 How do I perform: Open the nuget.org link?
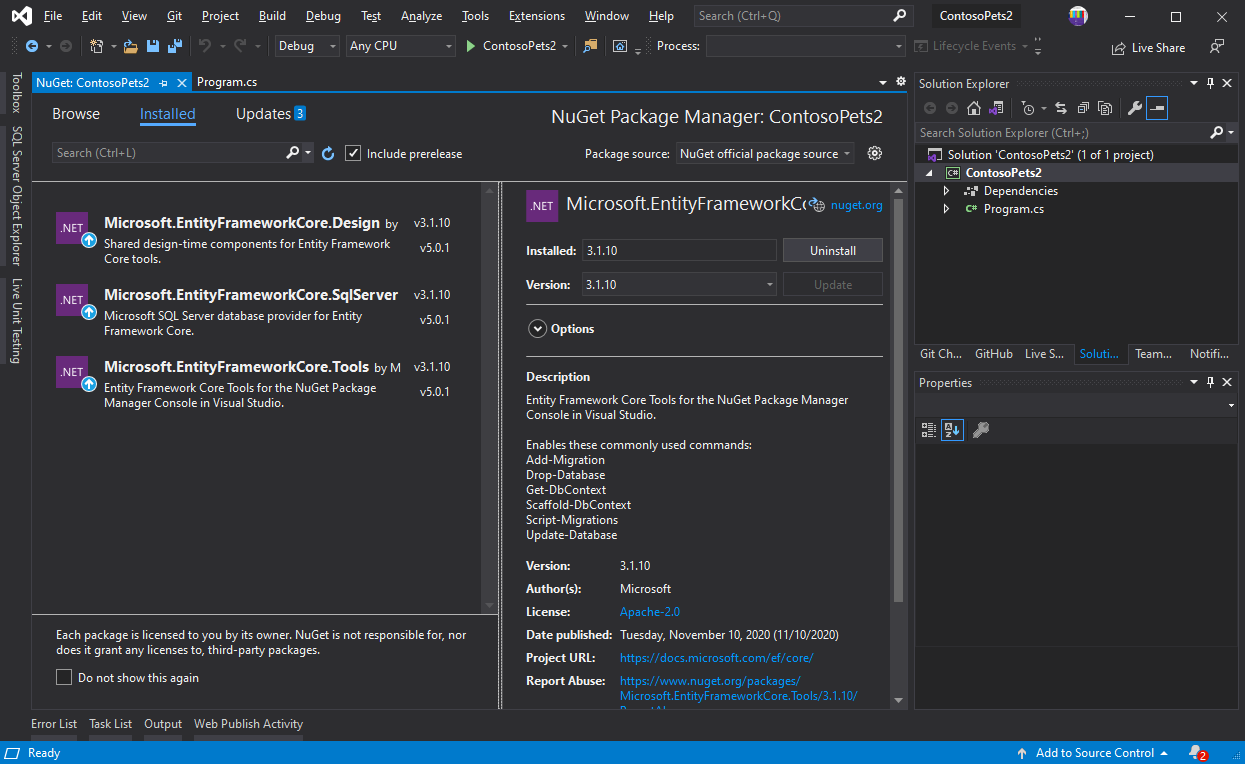857,205
